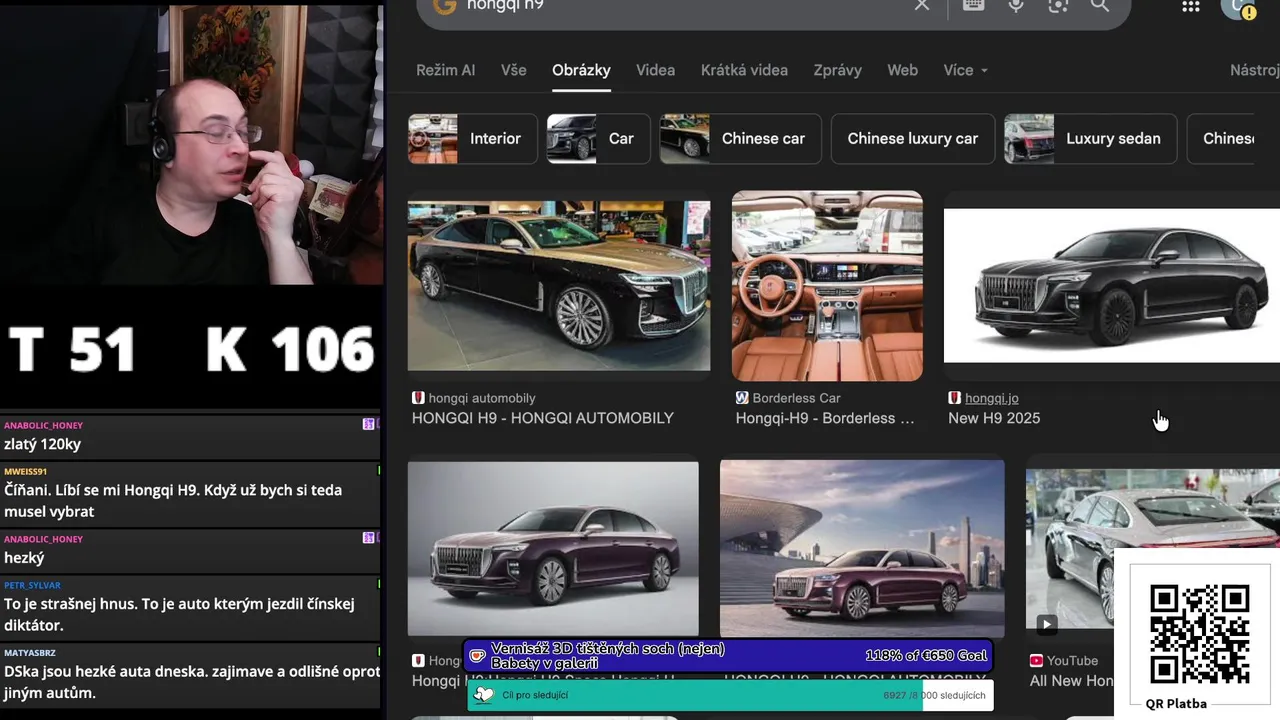Open the Web tab
This screenshot has width=1280, height=720.
click(x=902, y=70)
